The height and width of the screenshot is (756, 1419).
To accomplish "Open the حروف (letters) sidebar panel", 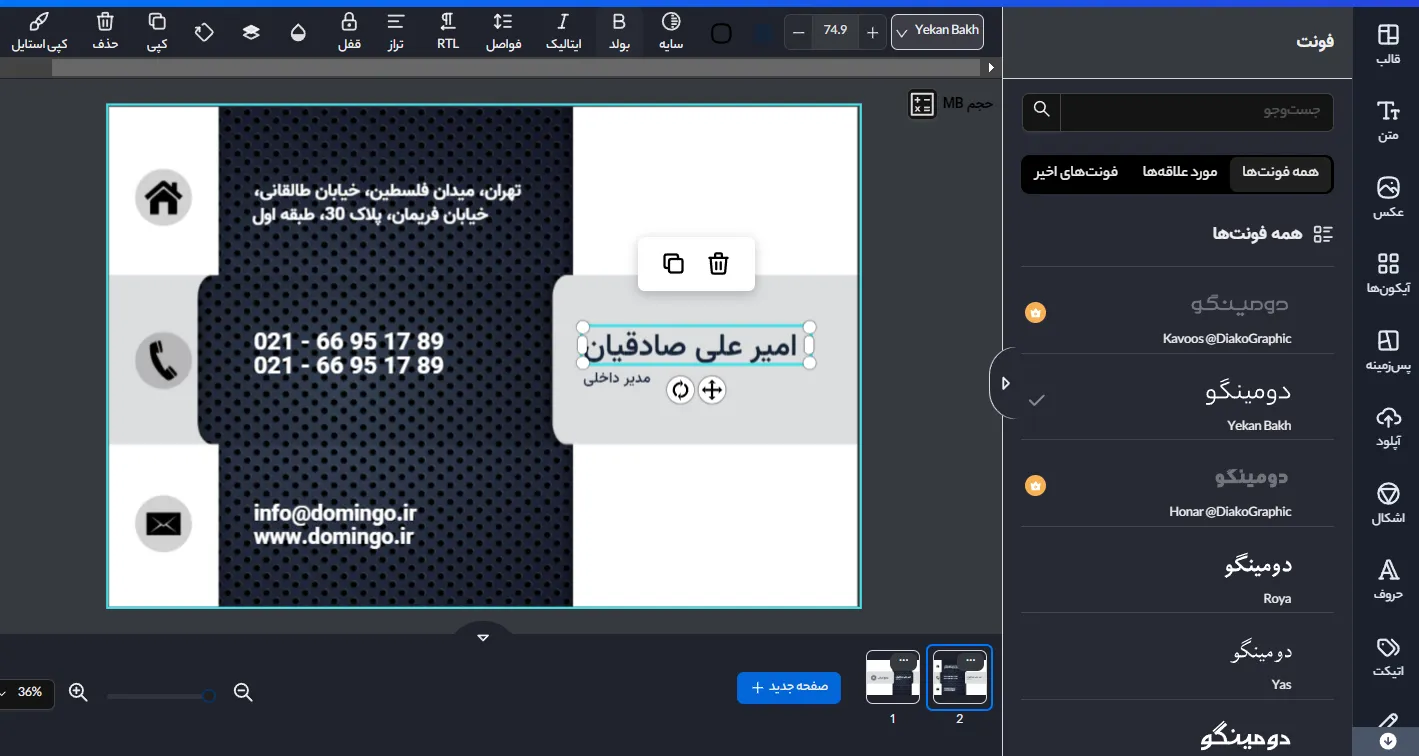I will tap(1388, 581).
